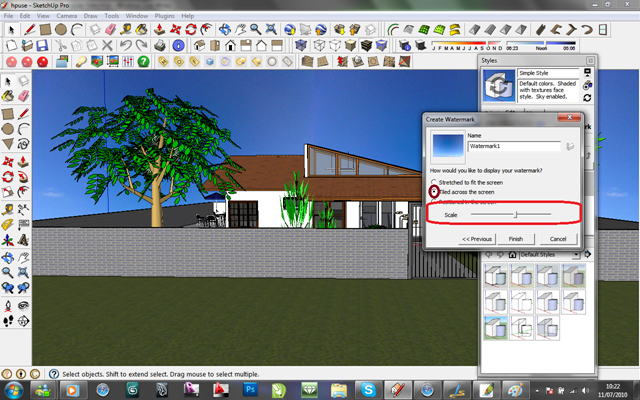The width and height of the screenshot is (640, 400).
Task: Select the Look Around eye tool in left toolbar
Action: (x=23, y=306)
